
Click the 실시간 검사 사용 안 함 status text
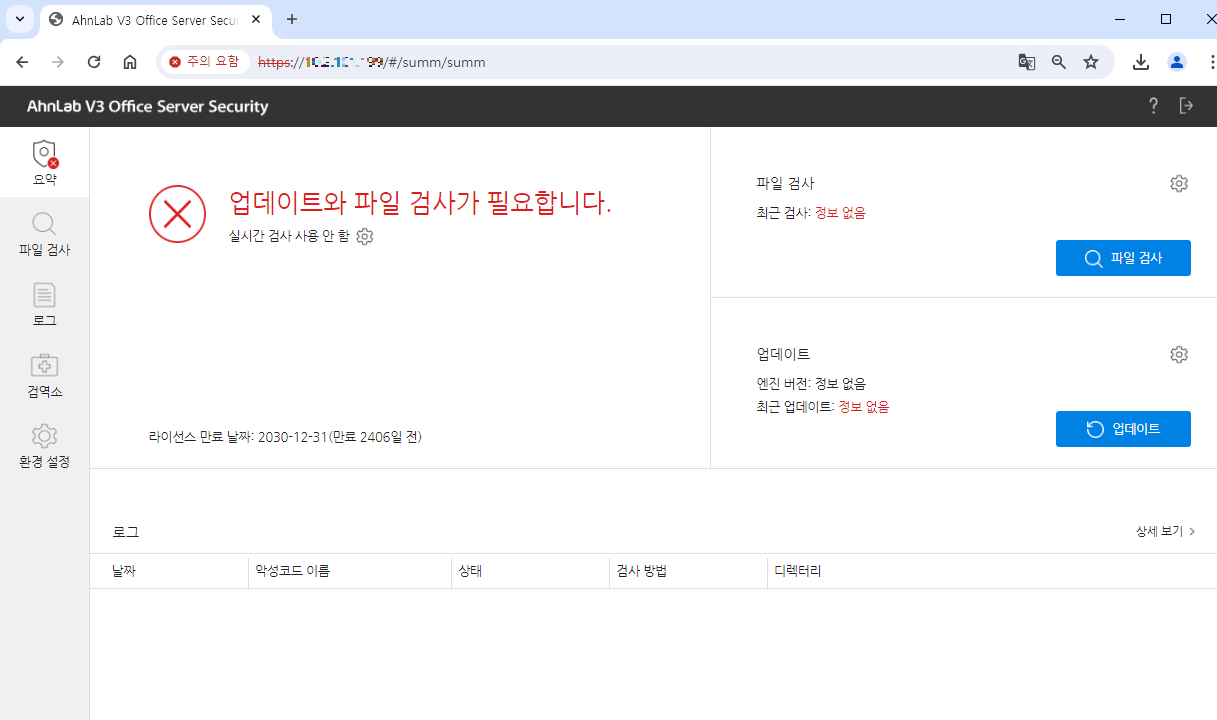pos(289,236)
